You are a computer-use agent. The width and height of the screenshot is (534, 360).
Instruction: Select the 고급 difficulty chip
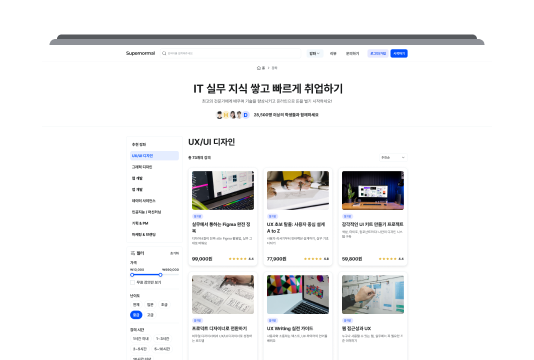click(150, 315)
